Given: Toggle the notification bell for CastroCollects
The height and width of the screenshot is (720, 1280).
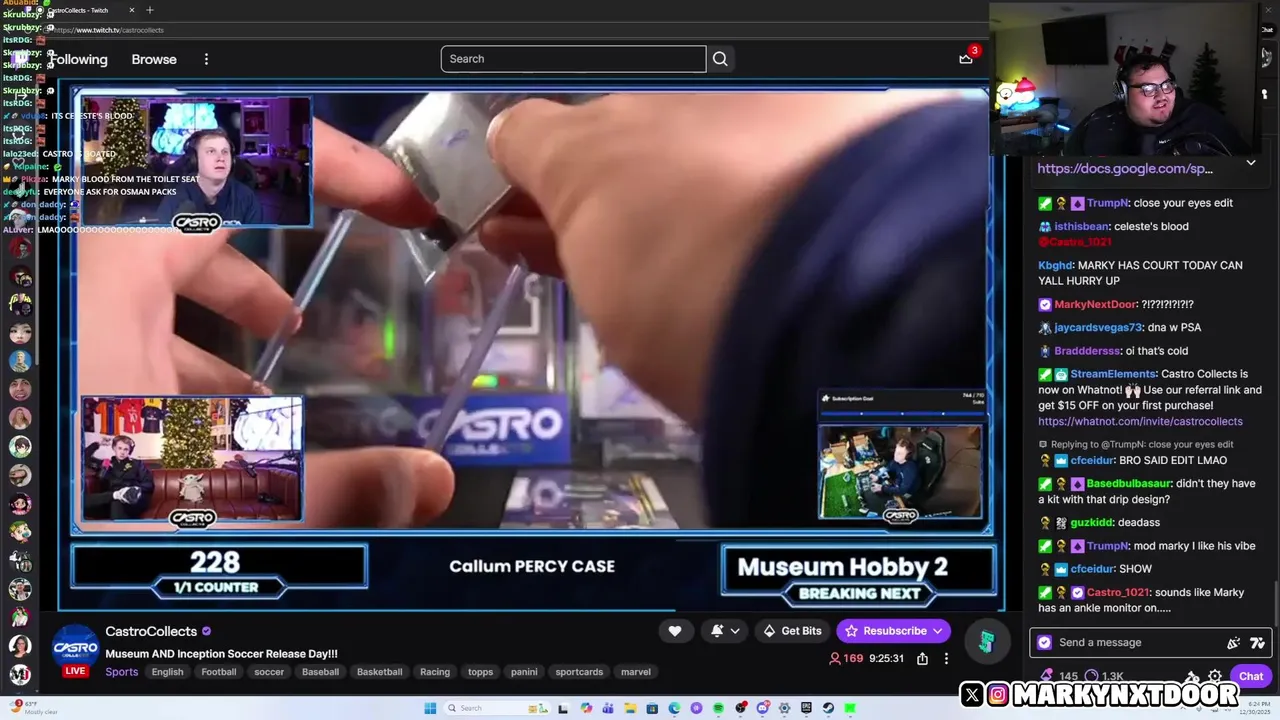Looking at the screenshot, I should pyautogui.click(x=717, y=631).
